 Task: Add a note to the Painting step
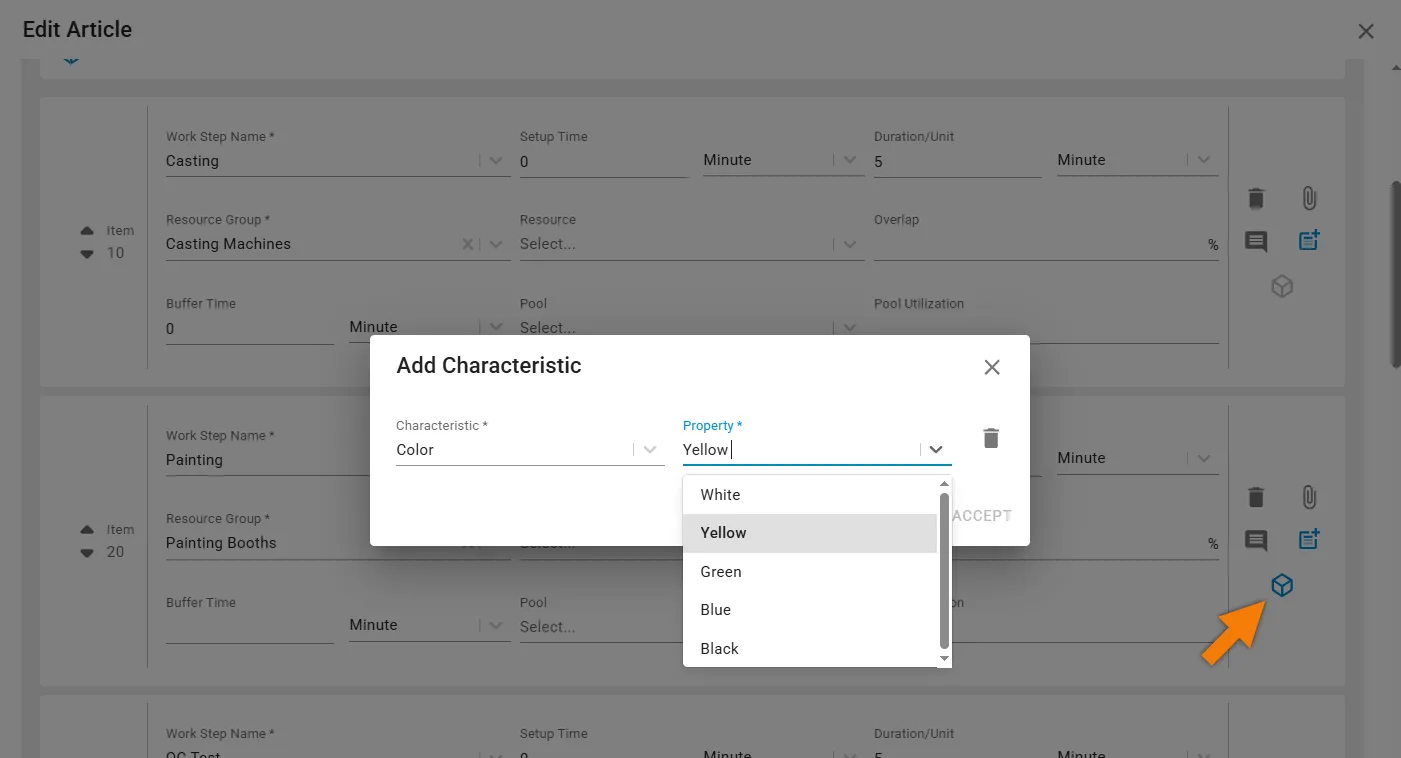1309,539
